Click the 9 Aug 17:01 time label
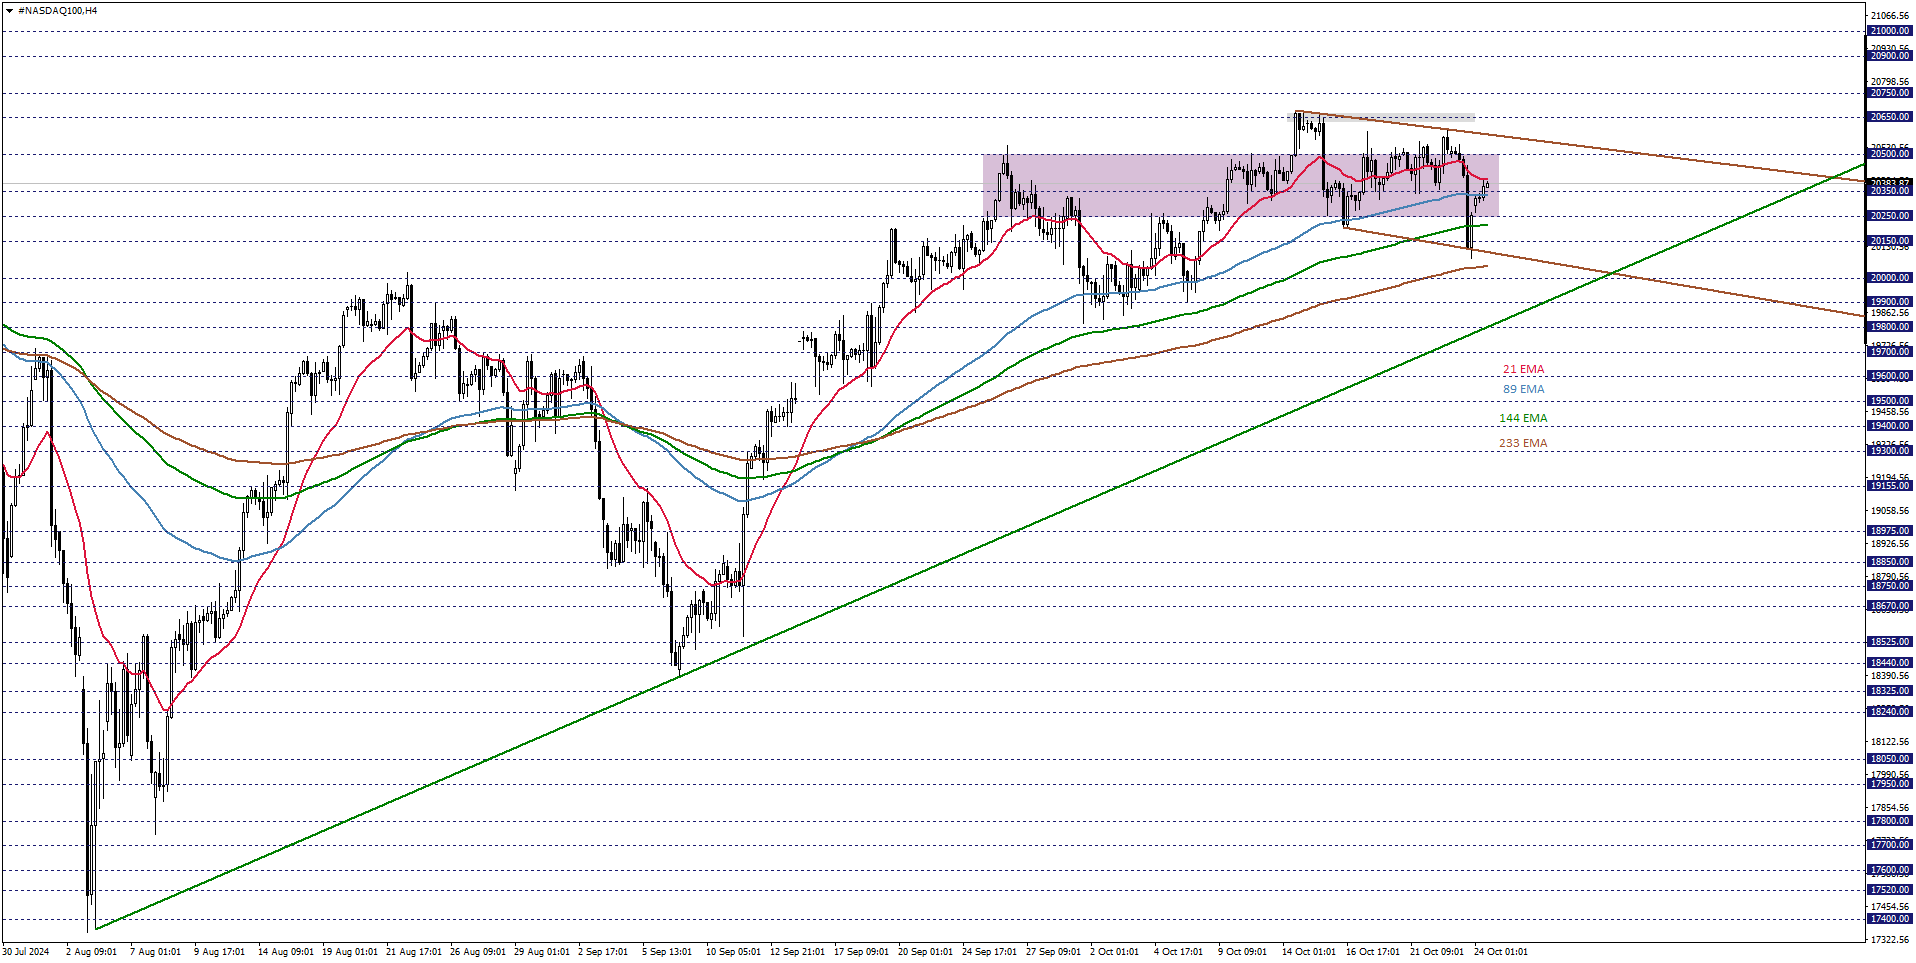Image resolution: width=1916 pixels, height=963 pixels. (219, 952)
